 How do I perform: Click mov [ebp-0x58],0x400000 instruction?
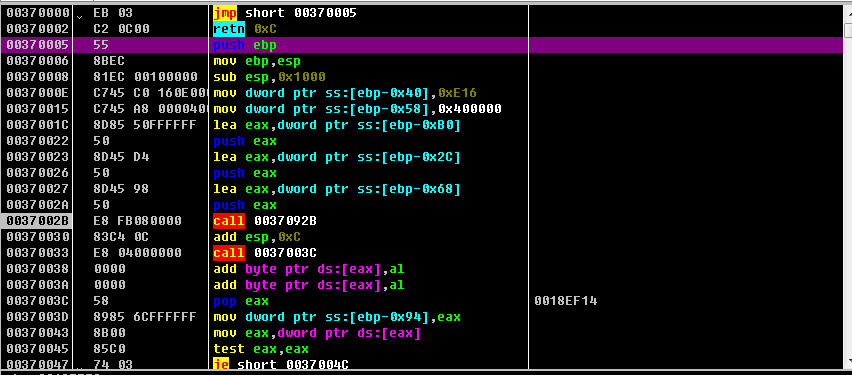pyautogui.click(x=358, y=109)
